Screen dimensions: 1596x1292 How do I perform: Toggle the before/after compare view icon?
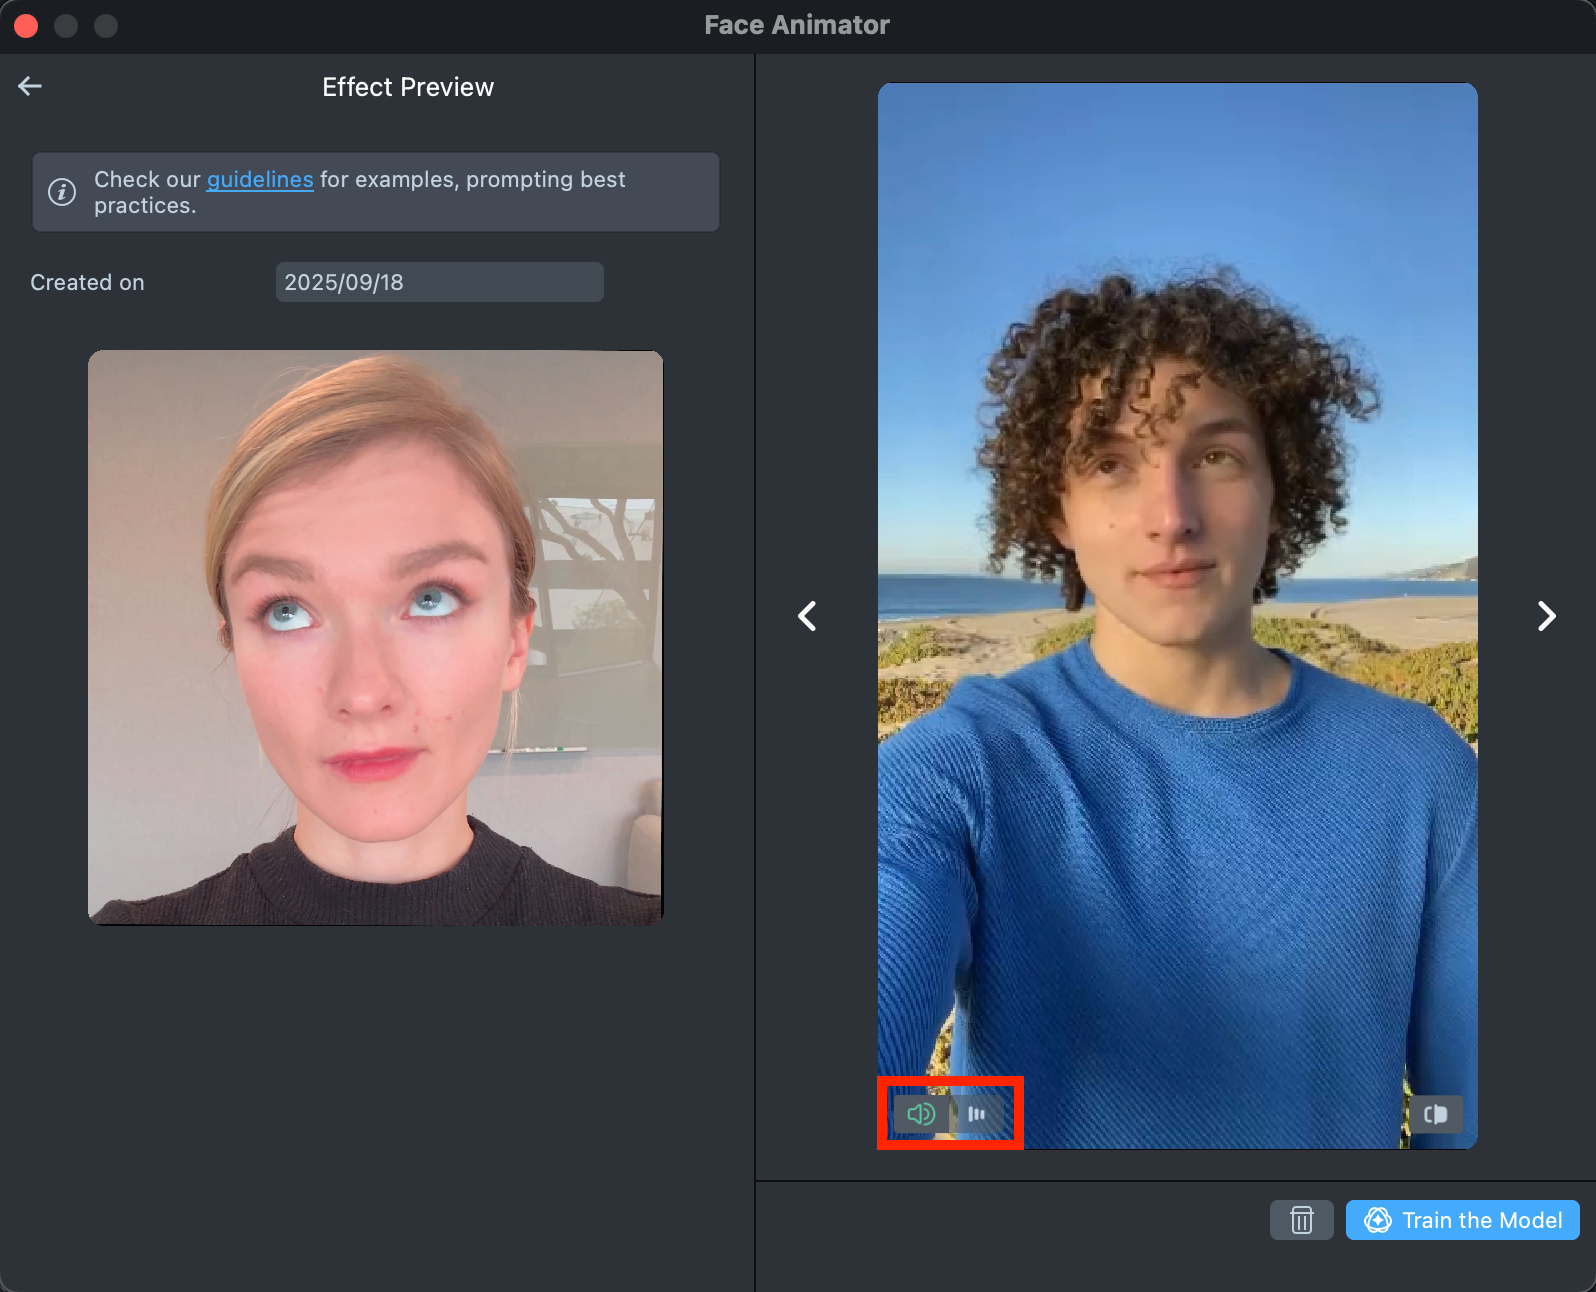click(1435, 1114)
